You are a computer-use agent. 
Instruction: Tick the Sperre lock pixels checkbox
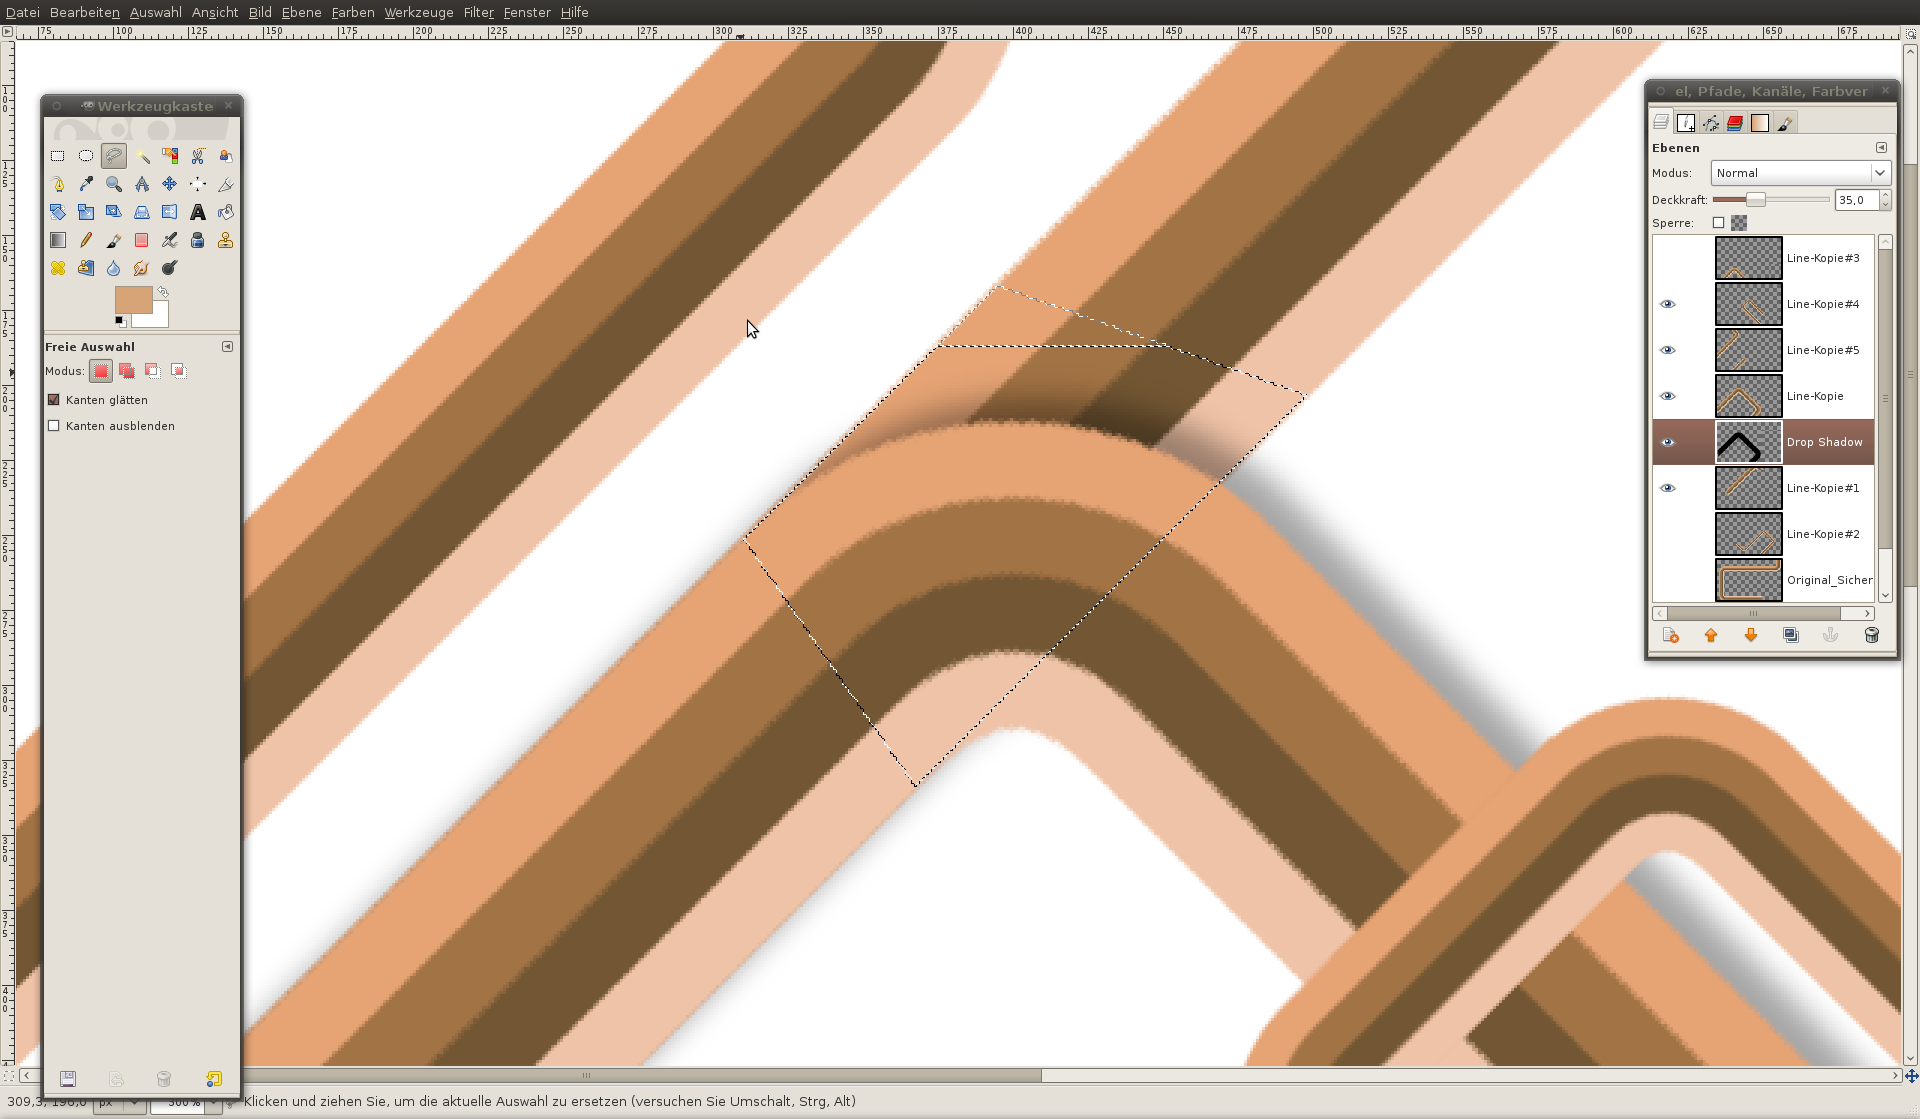click(1718, 223)
